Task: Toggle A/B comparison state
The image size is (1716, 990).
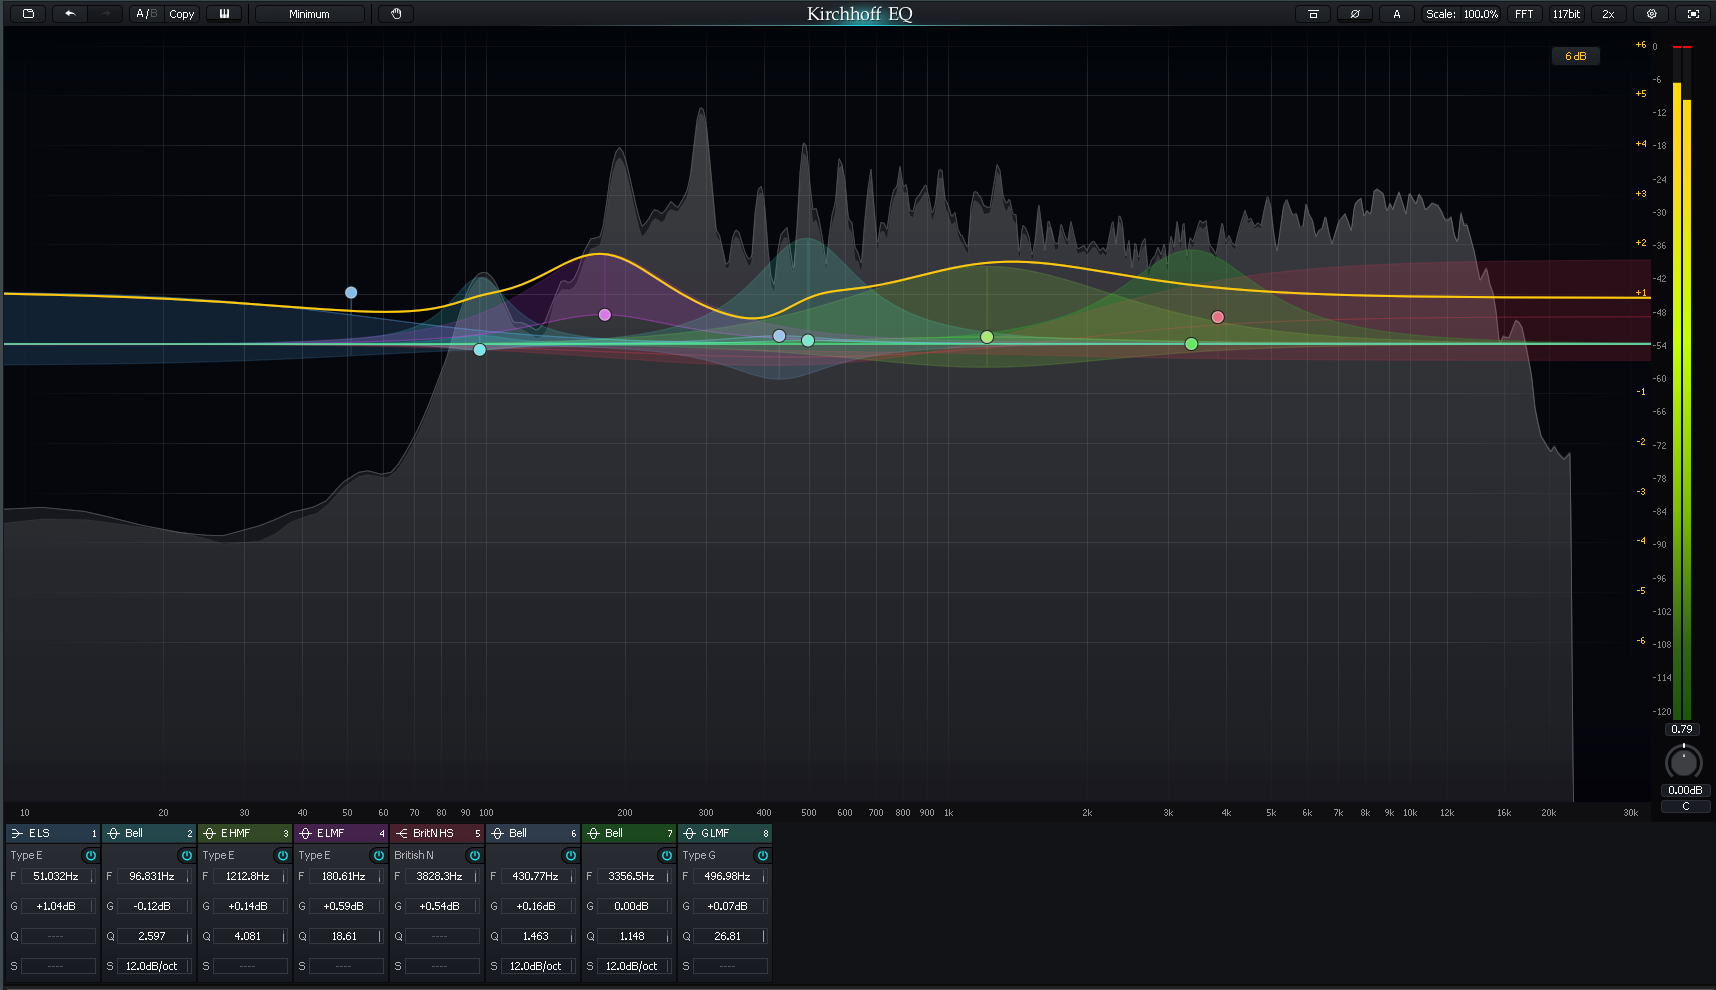Action: (x=147, y=14)
